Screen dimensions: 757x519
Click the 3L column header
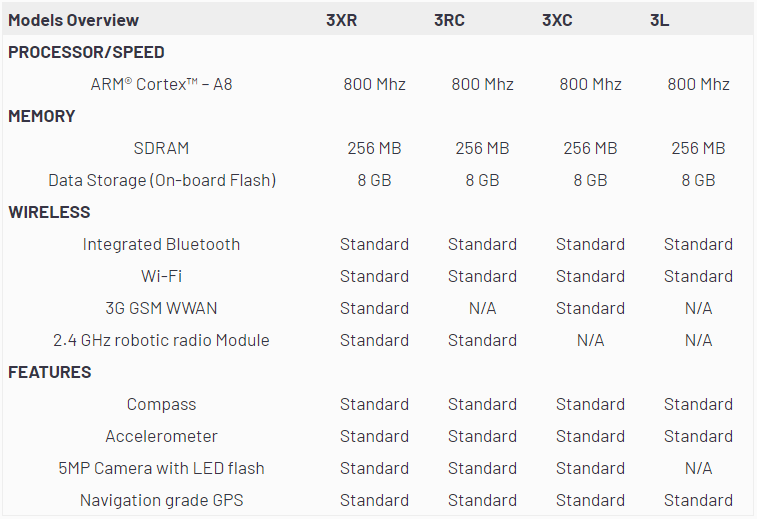coord(659,20)
